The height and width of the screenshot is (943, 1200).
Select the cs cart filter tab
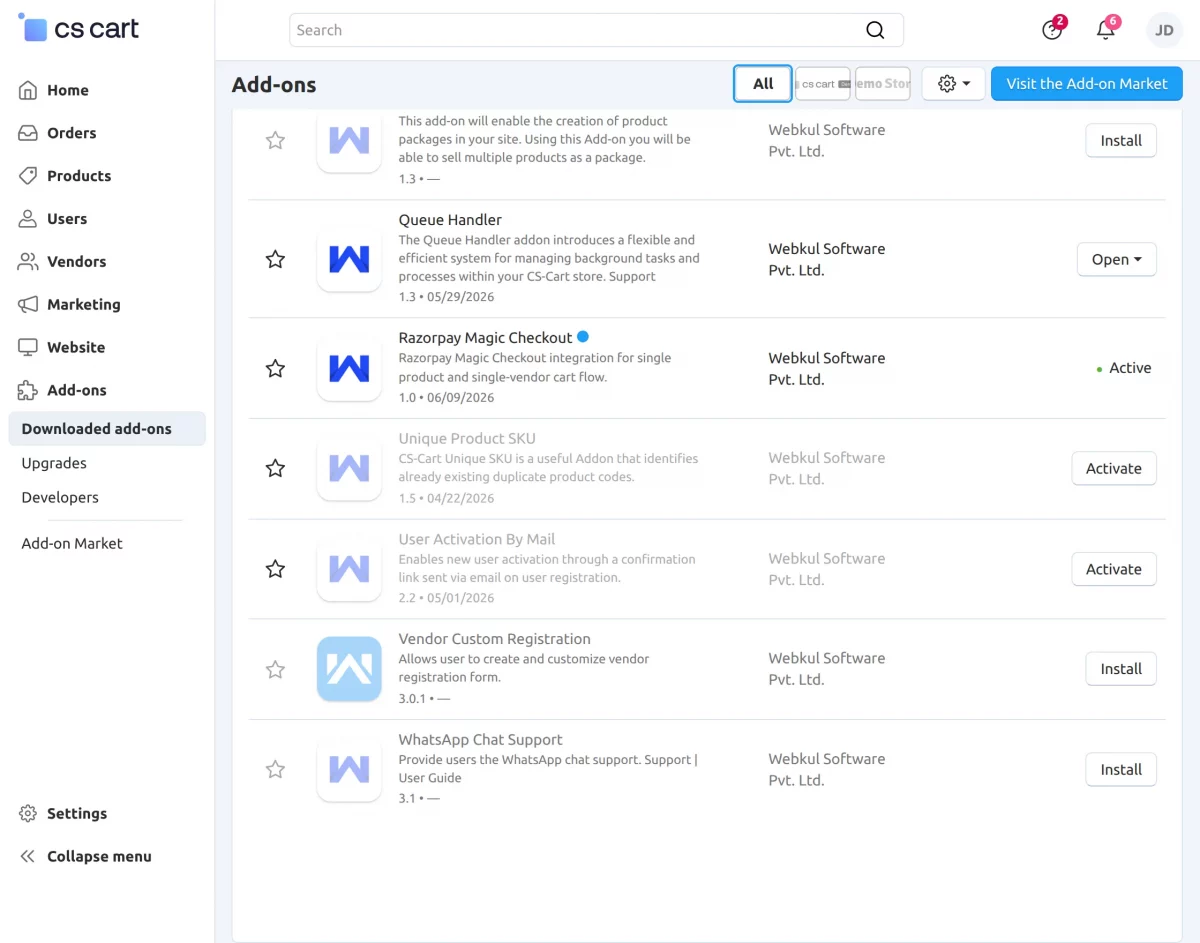pos(823,84)
